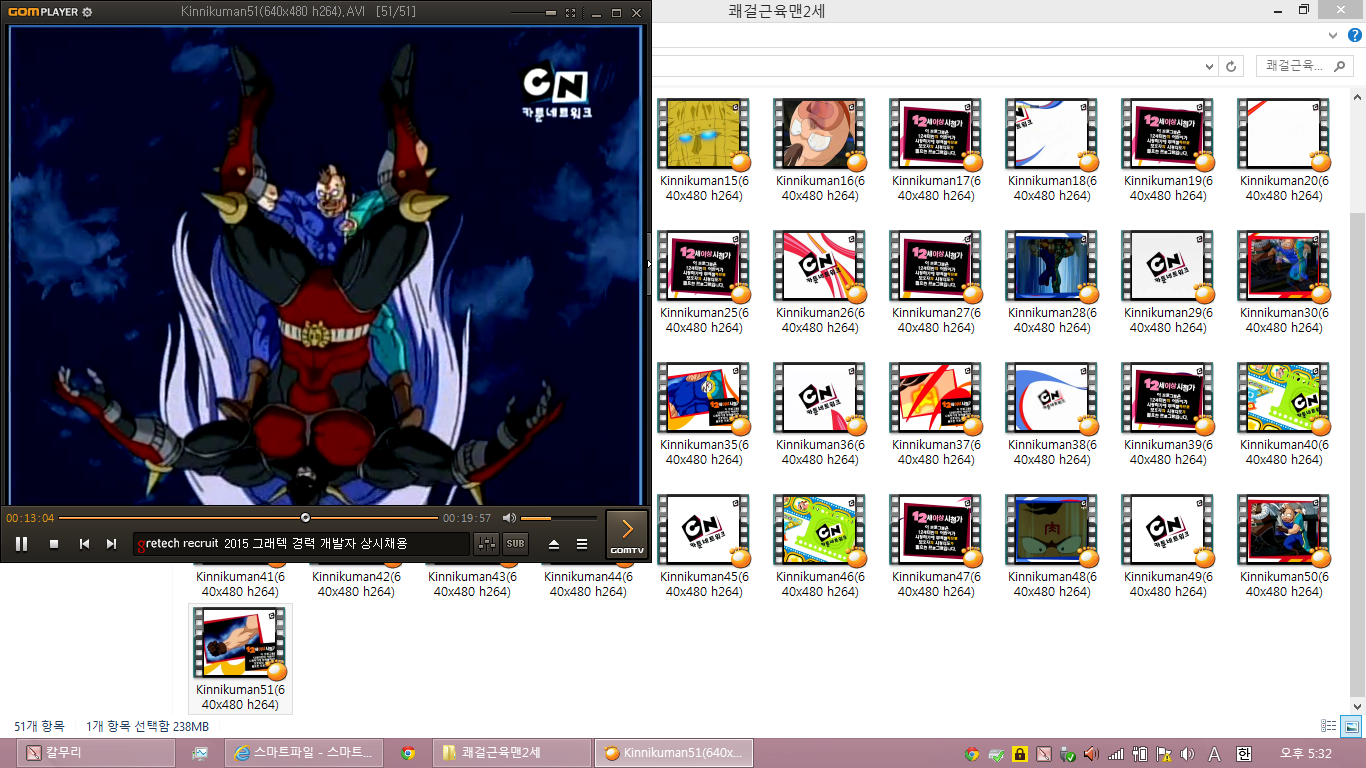
Task: Skip to previous file in GOM Player
Action: 85,544
